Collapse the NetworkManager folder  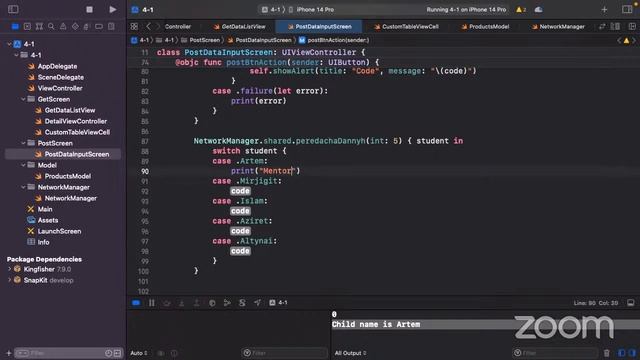pyautogui.click(x=23, y=187)
